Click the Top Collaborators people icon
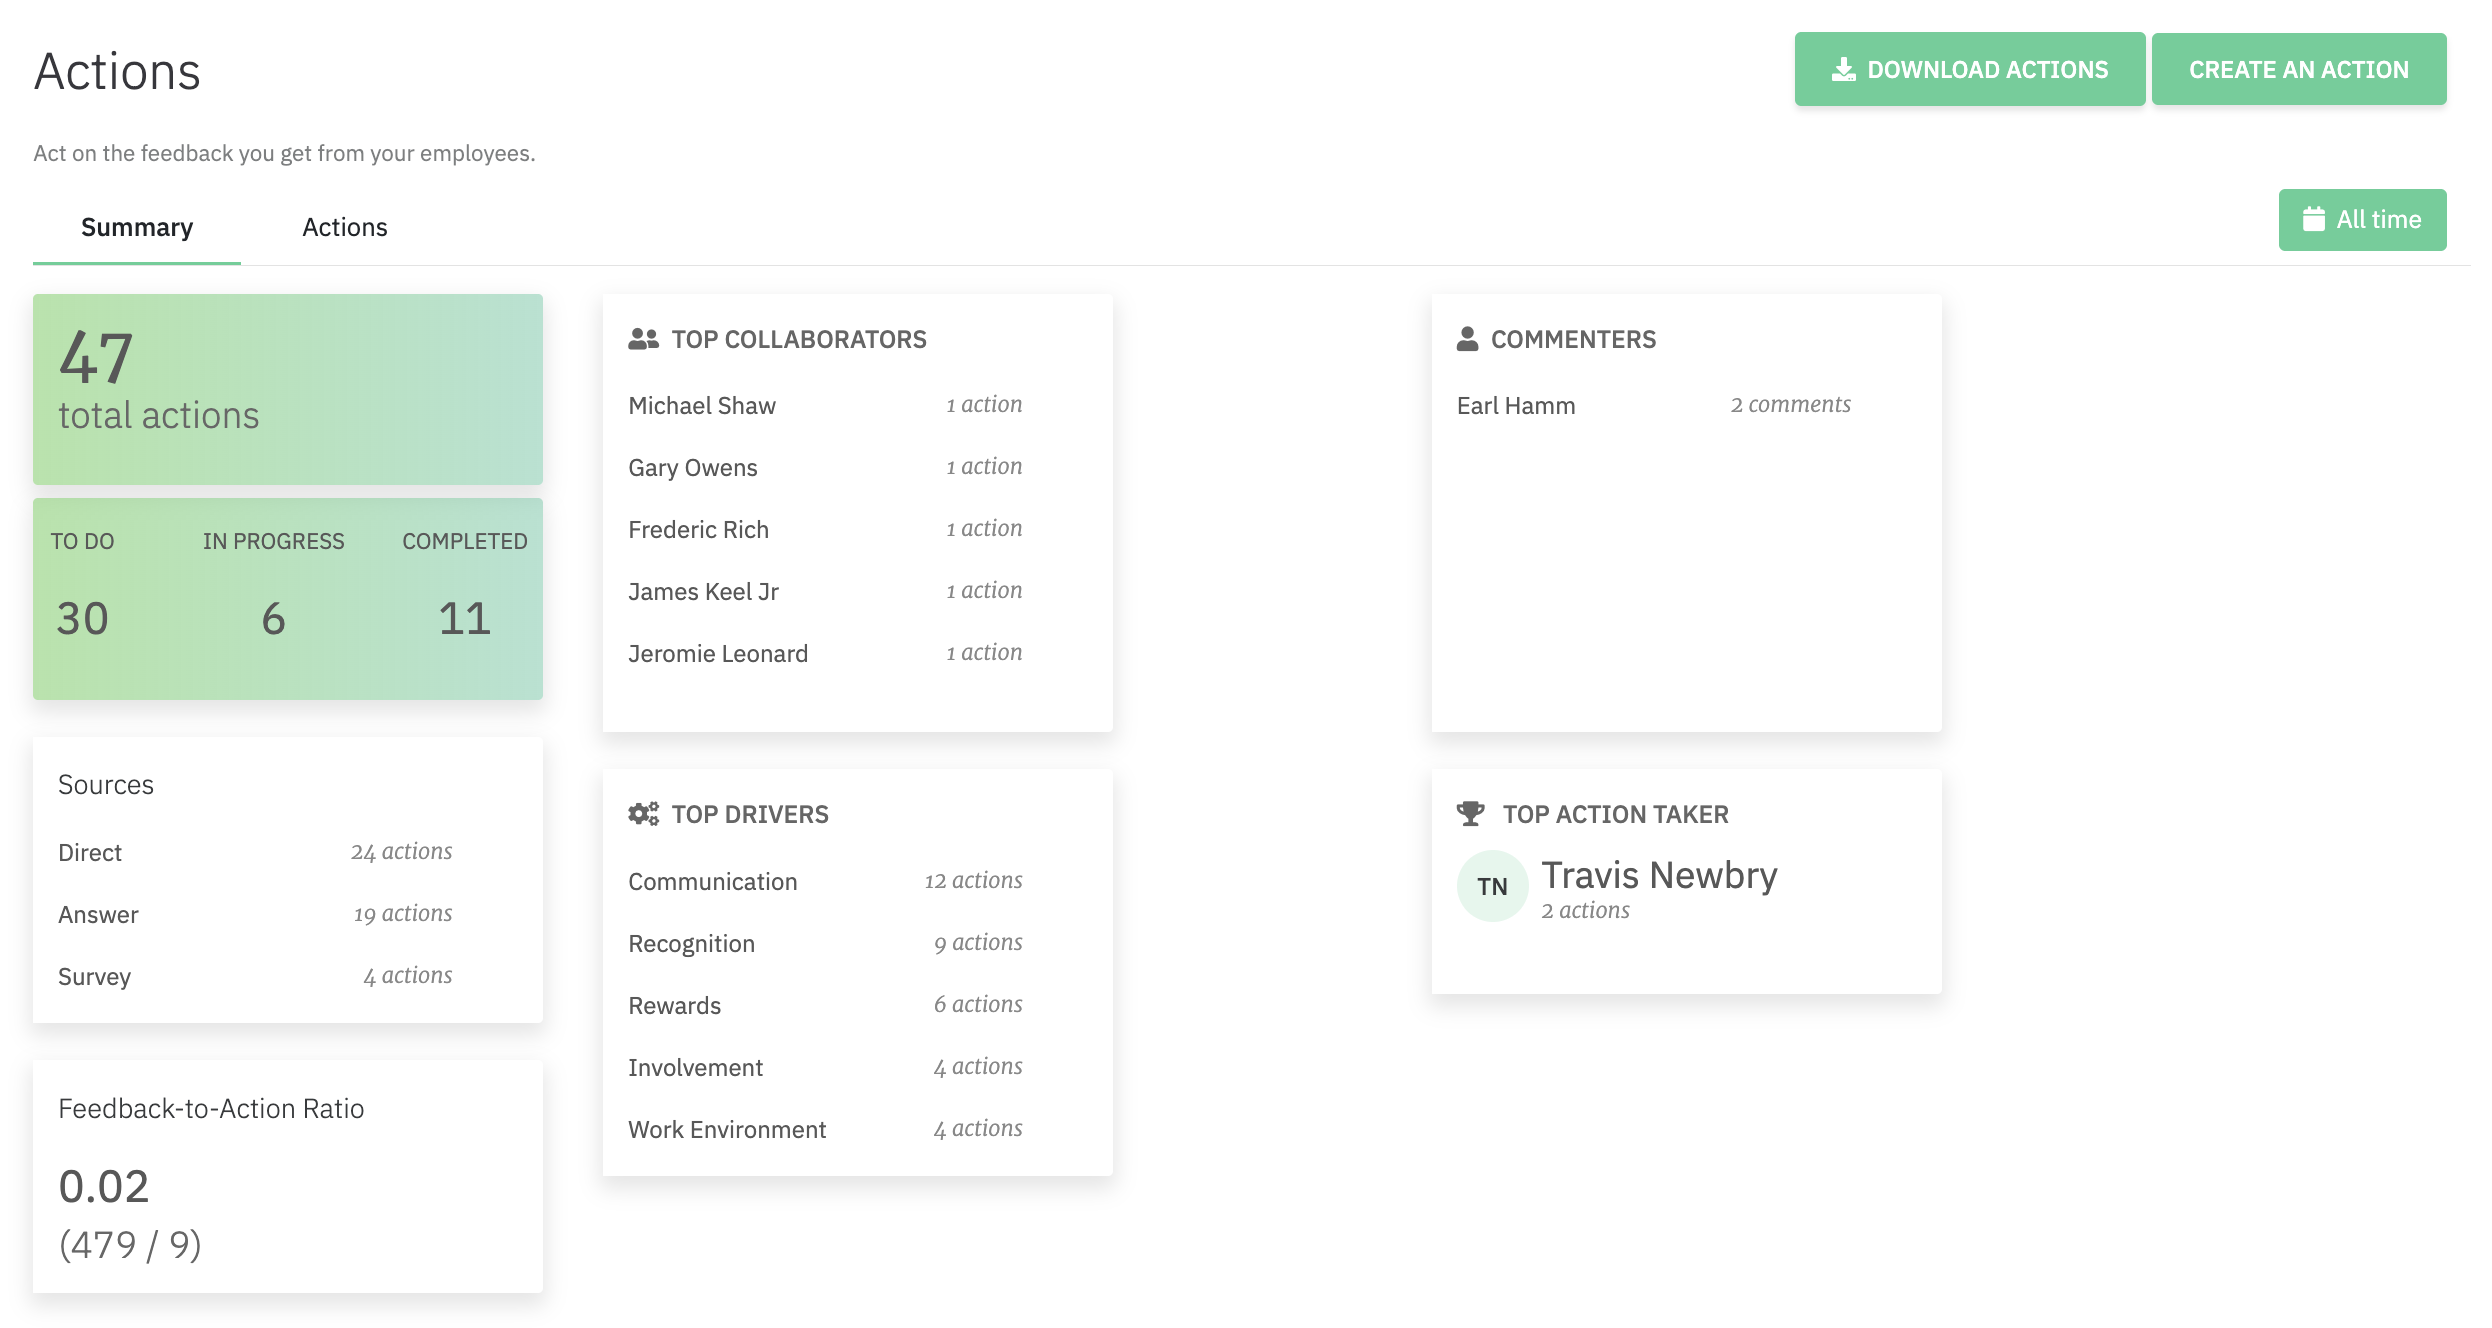Screen dimensions: 2492x1328 tap(643, 340)
